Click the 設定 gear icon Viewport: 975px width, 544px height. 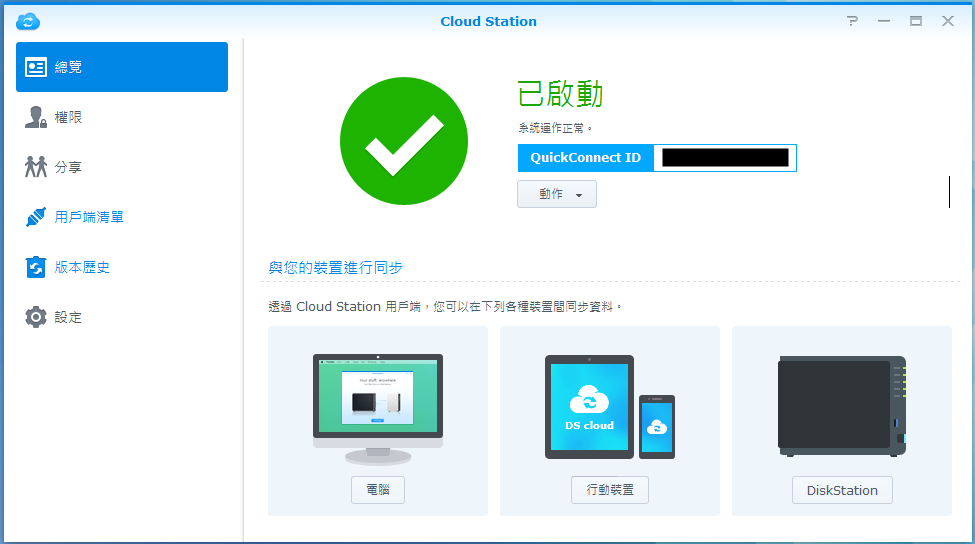(x=35, y=317)
